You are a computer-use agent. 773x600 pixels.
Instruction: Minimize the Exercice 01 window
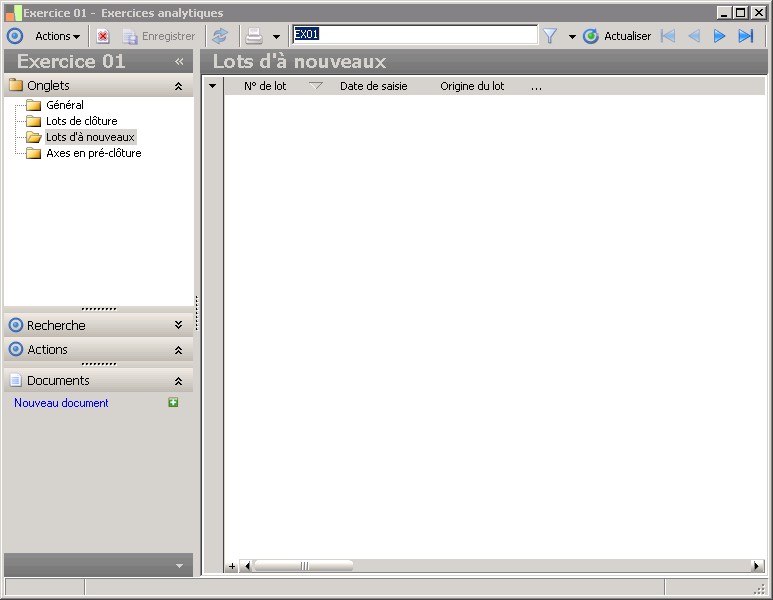coord(724,13)
